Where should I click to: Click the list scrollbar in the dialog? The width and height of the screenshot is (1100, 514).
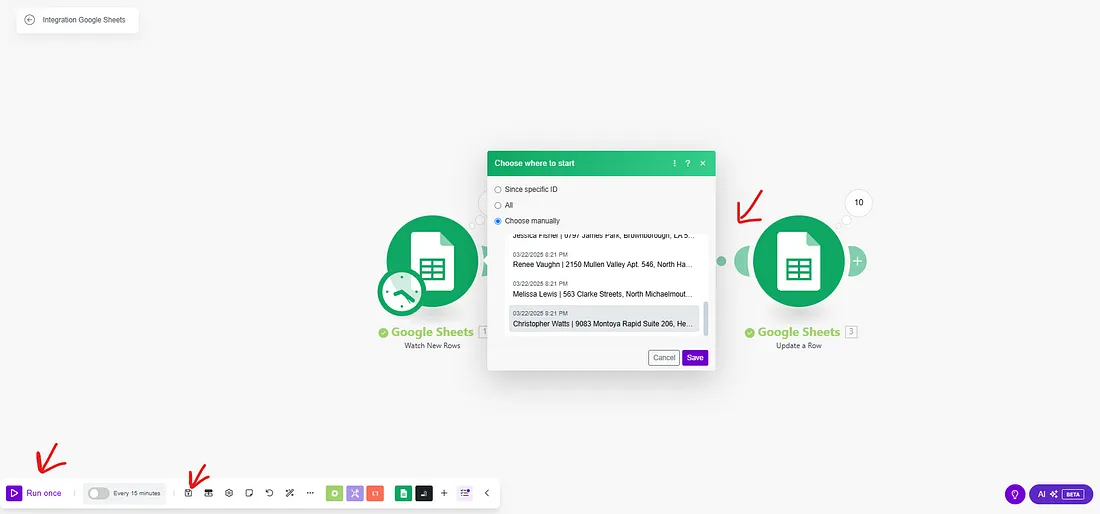point(706,318)
